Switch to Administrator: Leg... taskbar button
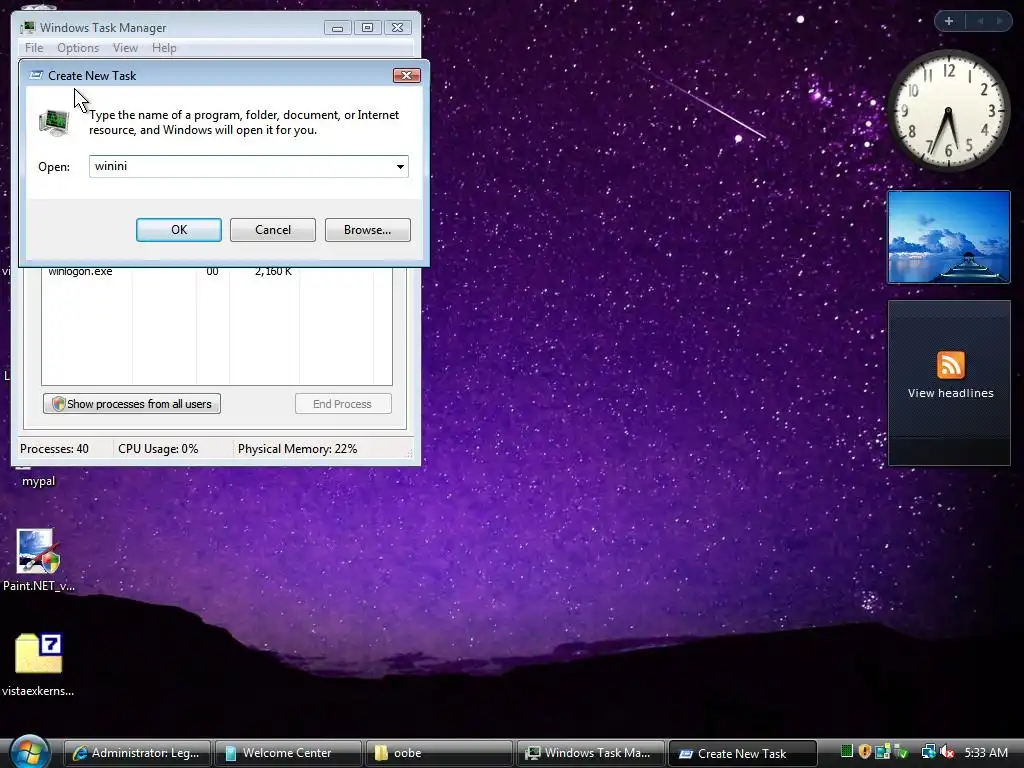The height and width of the screenshot is (768, 1024). pos(137,753)
